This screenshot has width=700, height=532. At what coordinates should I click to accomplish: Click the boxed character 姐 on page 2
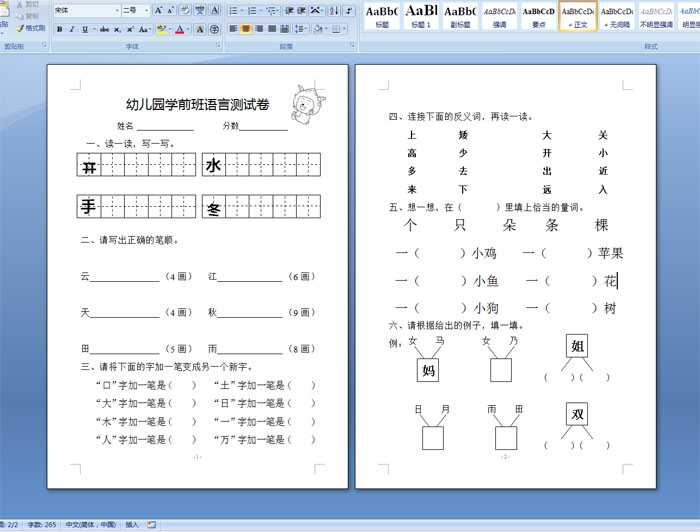tap(577, 346)
